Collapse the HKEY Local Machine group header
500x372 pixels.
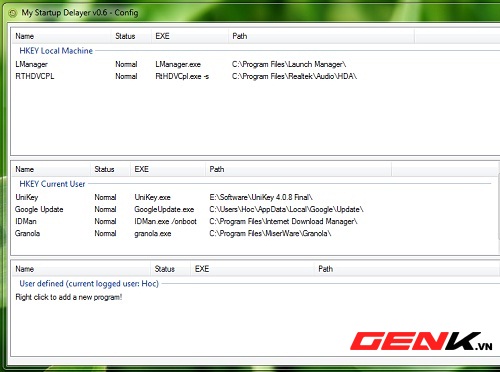pos(56,51)
